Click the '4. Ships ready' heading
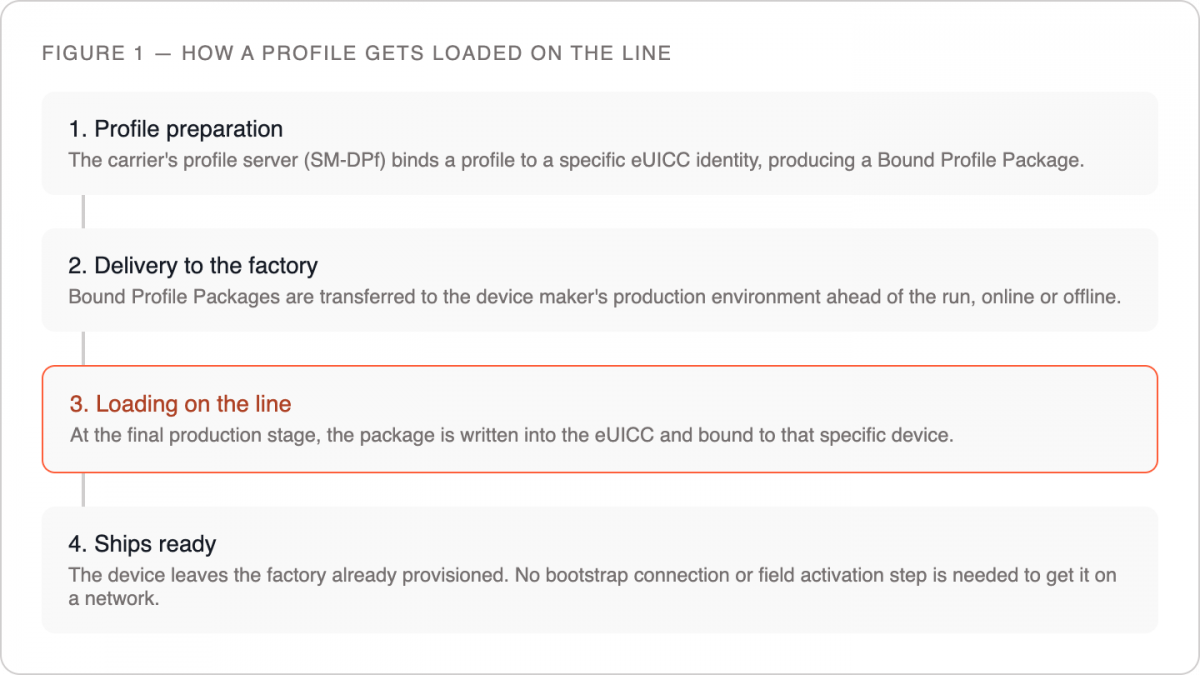This screenshot has width=1200, height=675. (143, 544)
